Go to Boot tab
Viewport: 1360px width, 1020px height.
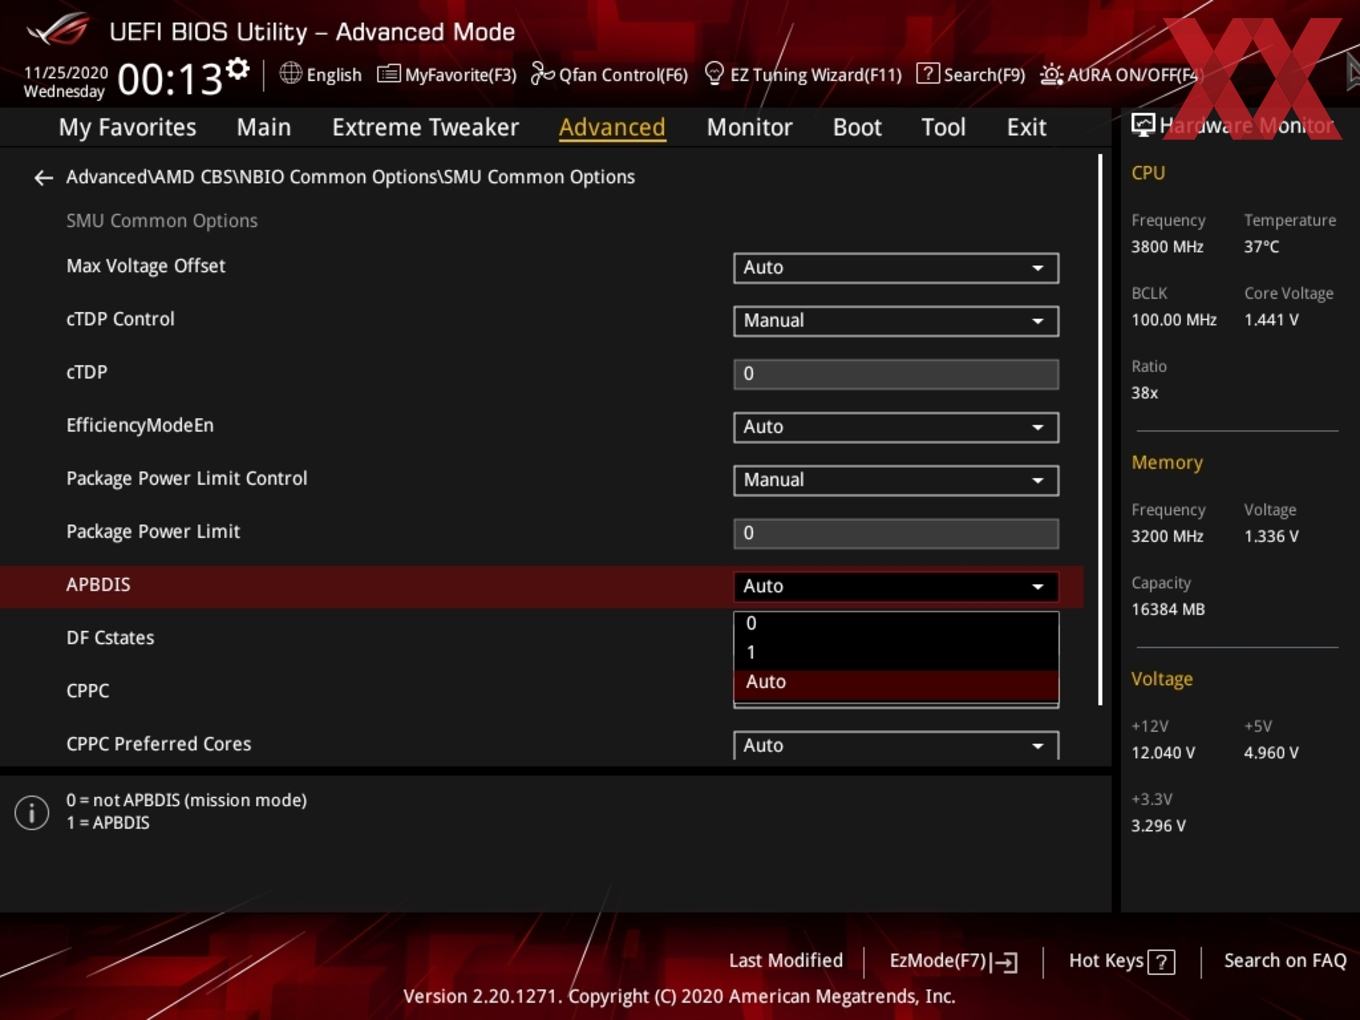click(x=857, y=127)
